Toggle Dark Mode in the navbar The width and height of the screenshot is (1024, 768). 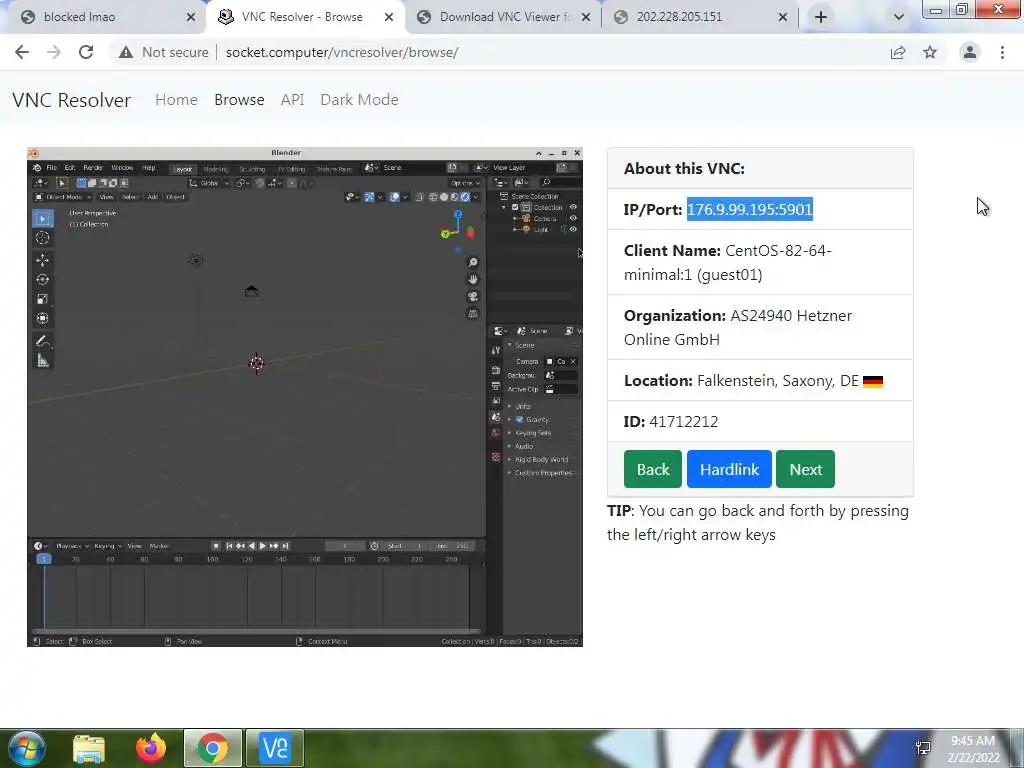(x=359, y=100)
